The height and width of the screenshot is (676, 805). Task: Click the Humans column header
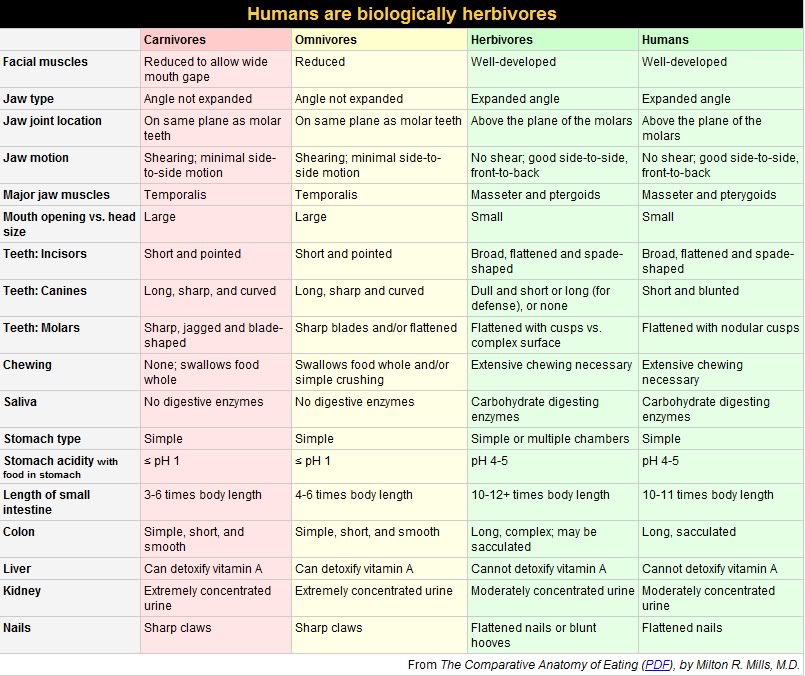click(x=665, y=40)
